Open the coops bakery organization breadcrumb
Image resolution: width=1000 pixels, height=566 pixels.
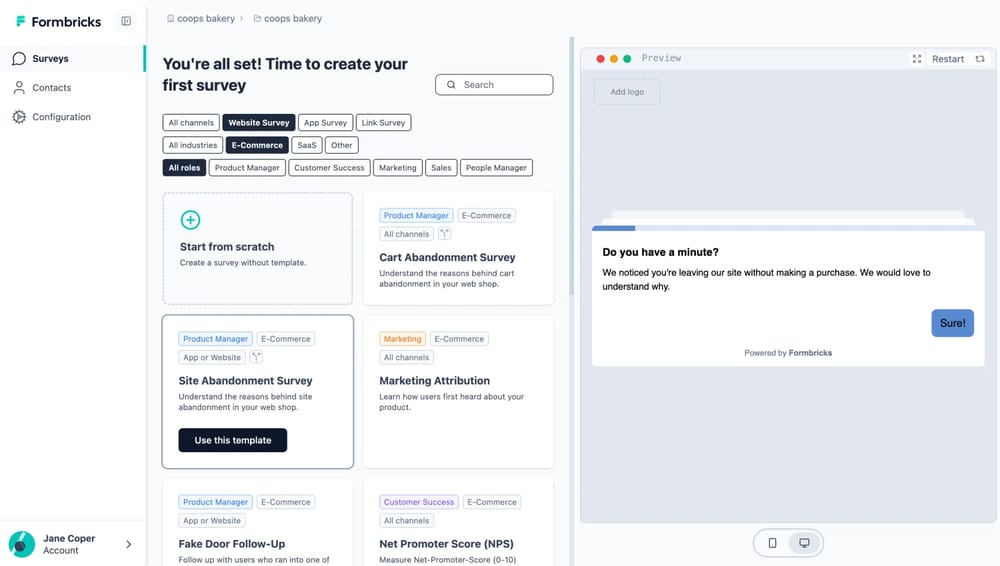coord(203,18)
